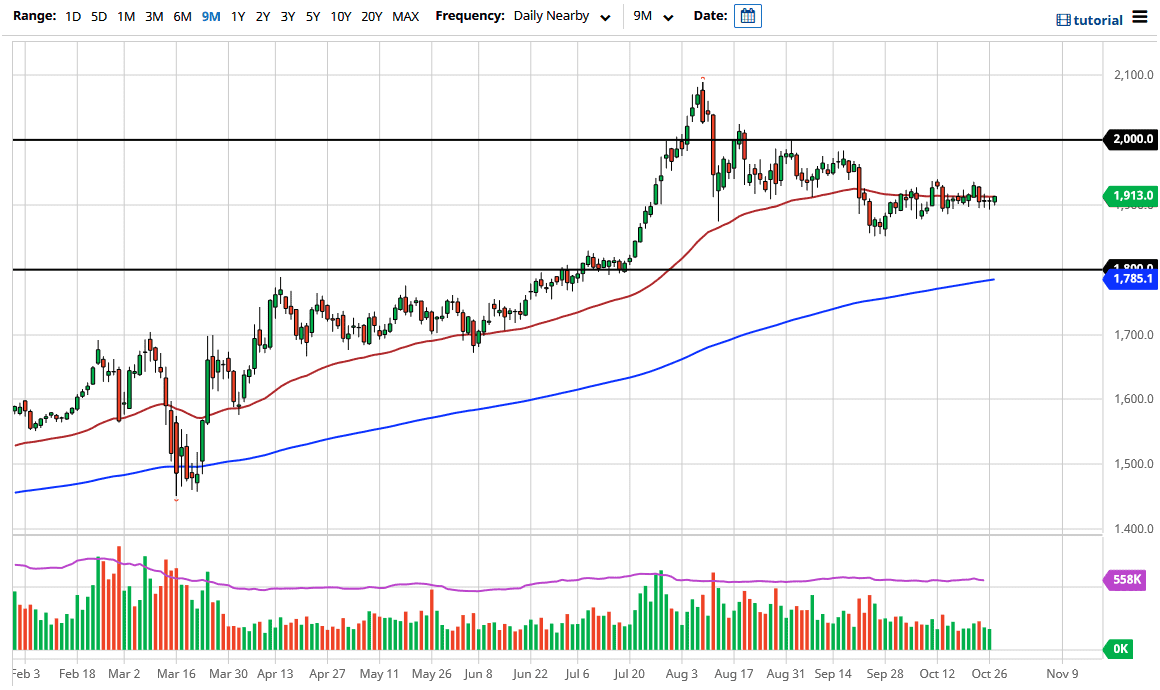The width and height of the screenshot is (1160, 690).
Task: Click the Range label text
Action: point(34,16)
